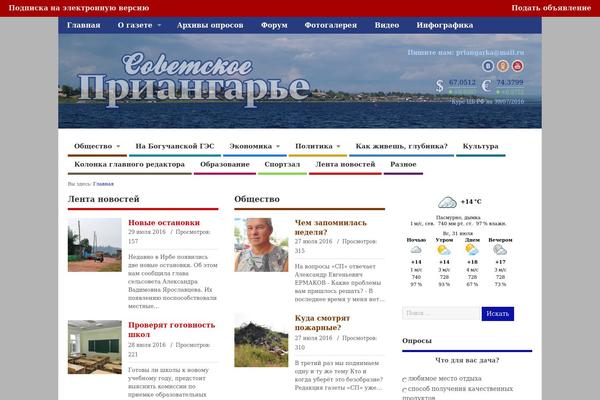Click the Общество section heading
Image resolution: width=600 pixels, height=400 pixels.
pos(257,199)
